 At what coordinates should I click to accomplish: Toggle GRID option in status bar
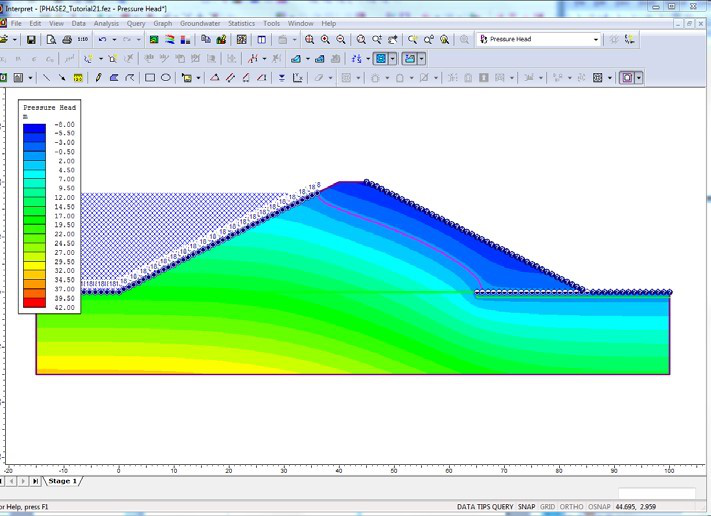click(x=548, y=507)
